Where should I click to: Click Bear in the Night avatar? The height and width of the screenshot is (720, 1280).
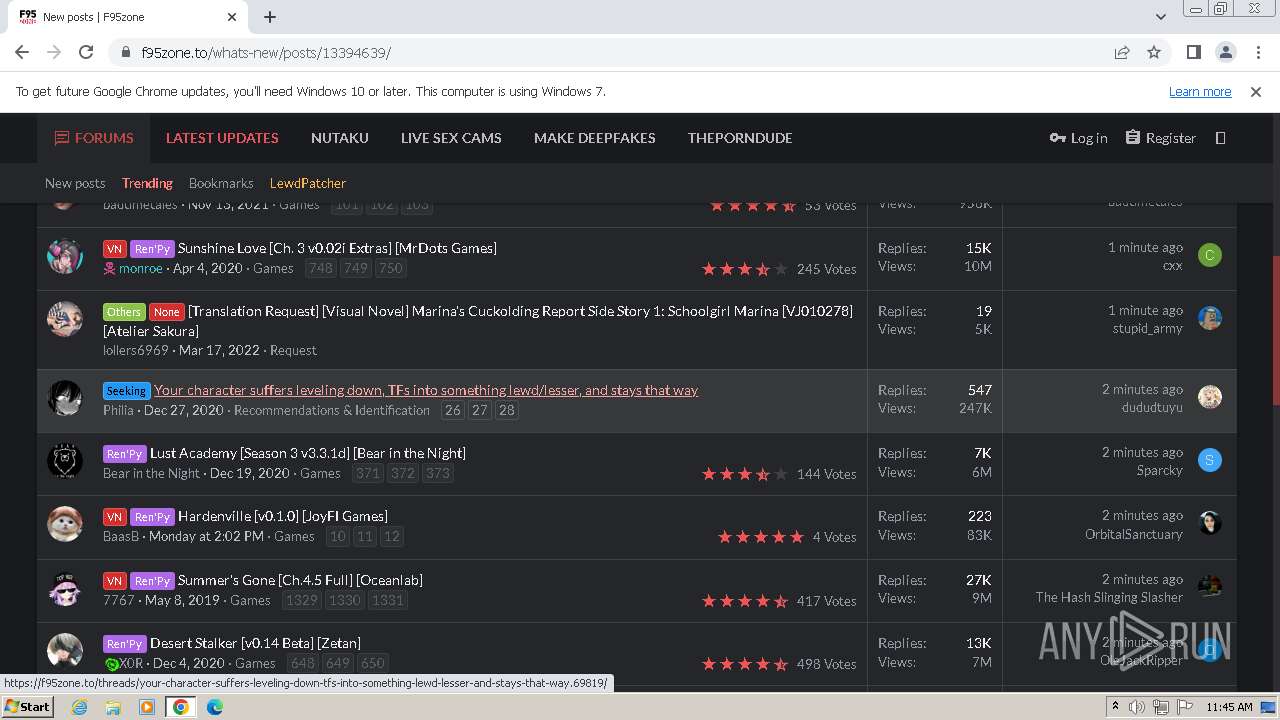click(65, 461)
